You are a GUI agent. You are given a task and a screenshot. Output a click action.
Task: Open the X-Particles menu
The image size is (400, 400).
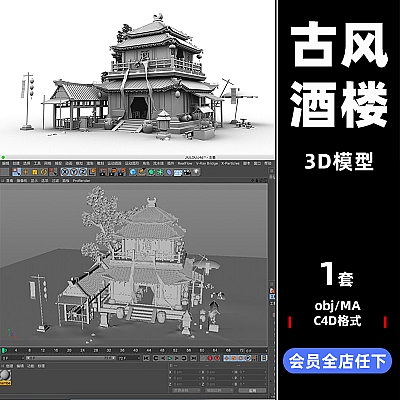230,163
